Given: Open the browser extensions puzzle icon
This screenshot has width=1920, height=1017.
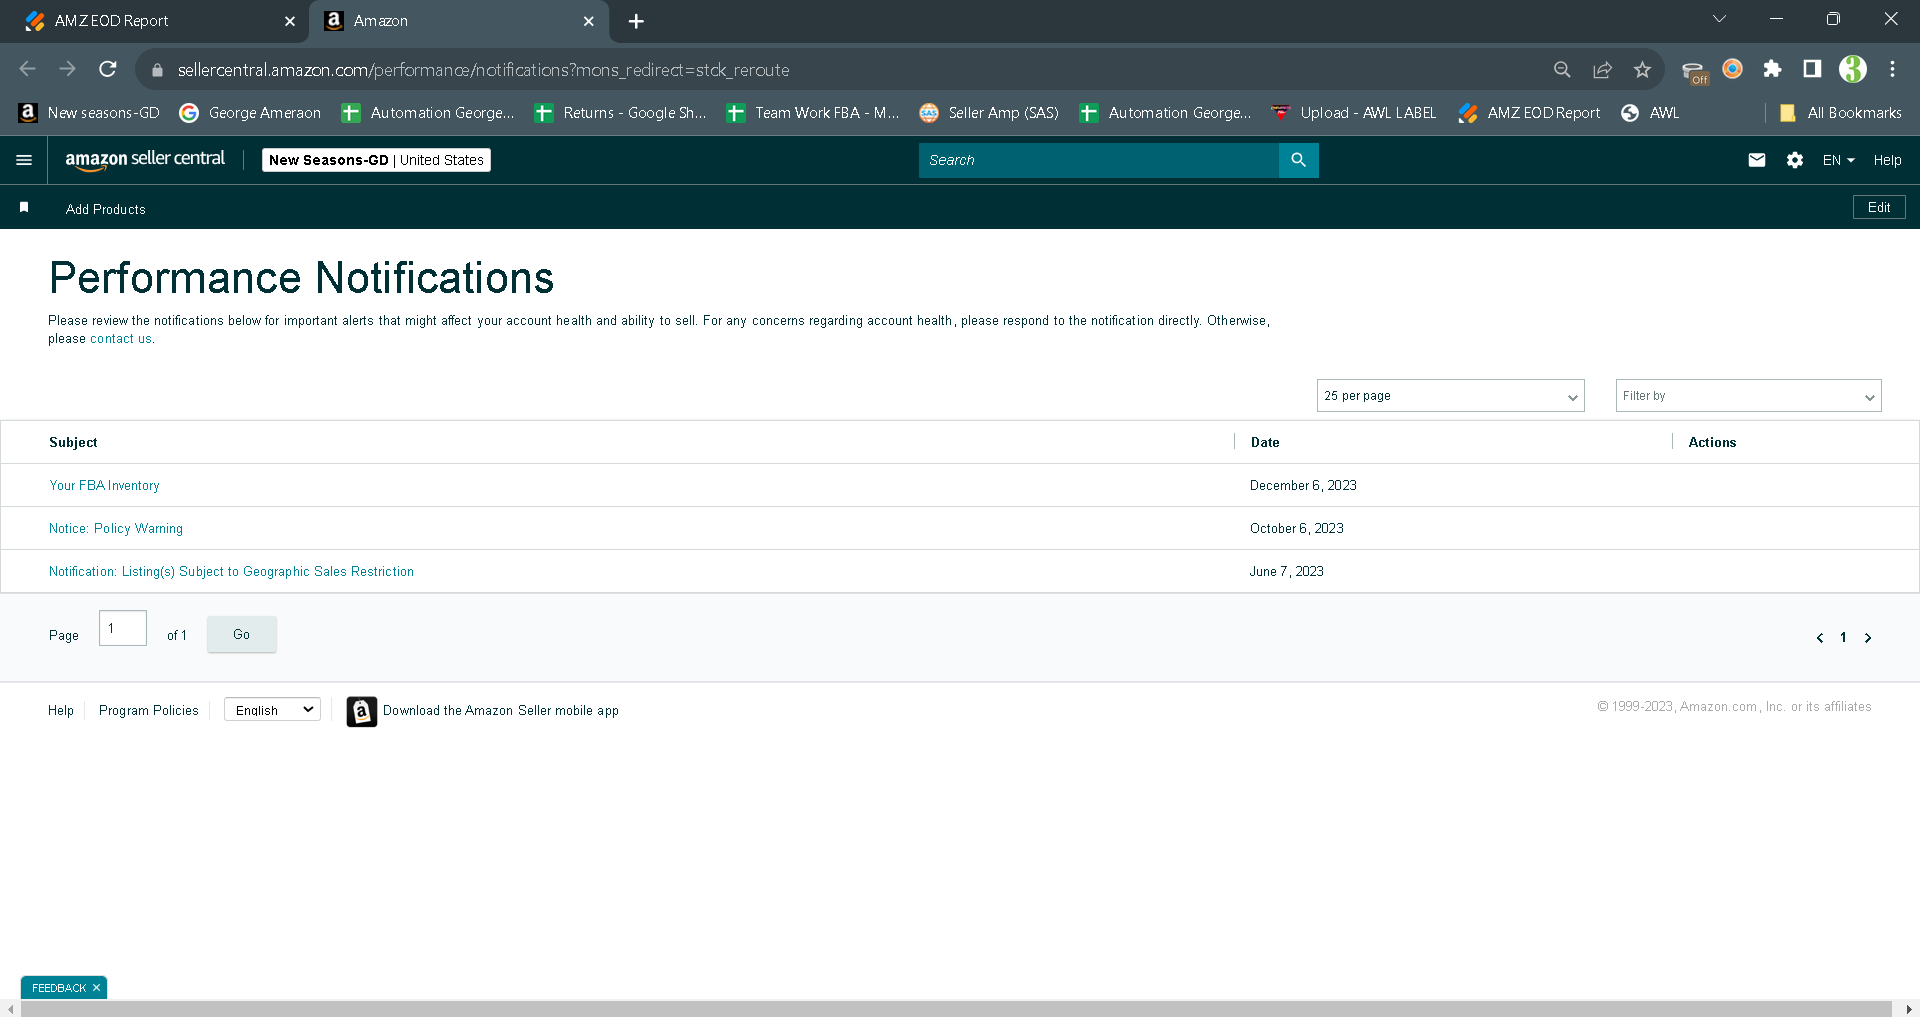Looking at the screenshot, I should tap(1772, 69).
